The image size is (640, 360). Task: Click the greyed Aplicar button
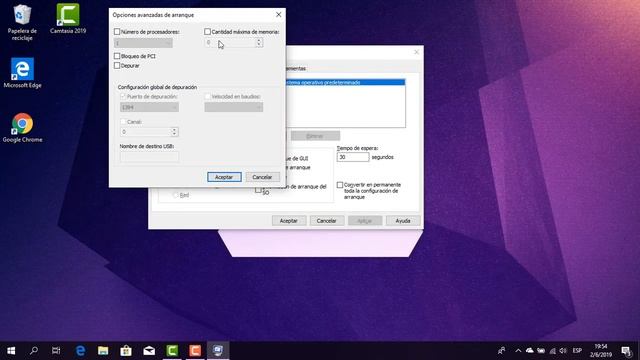(x=365, y=221)
